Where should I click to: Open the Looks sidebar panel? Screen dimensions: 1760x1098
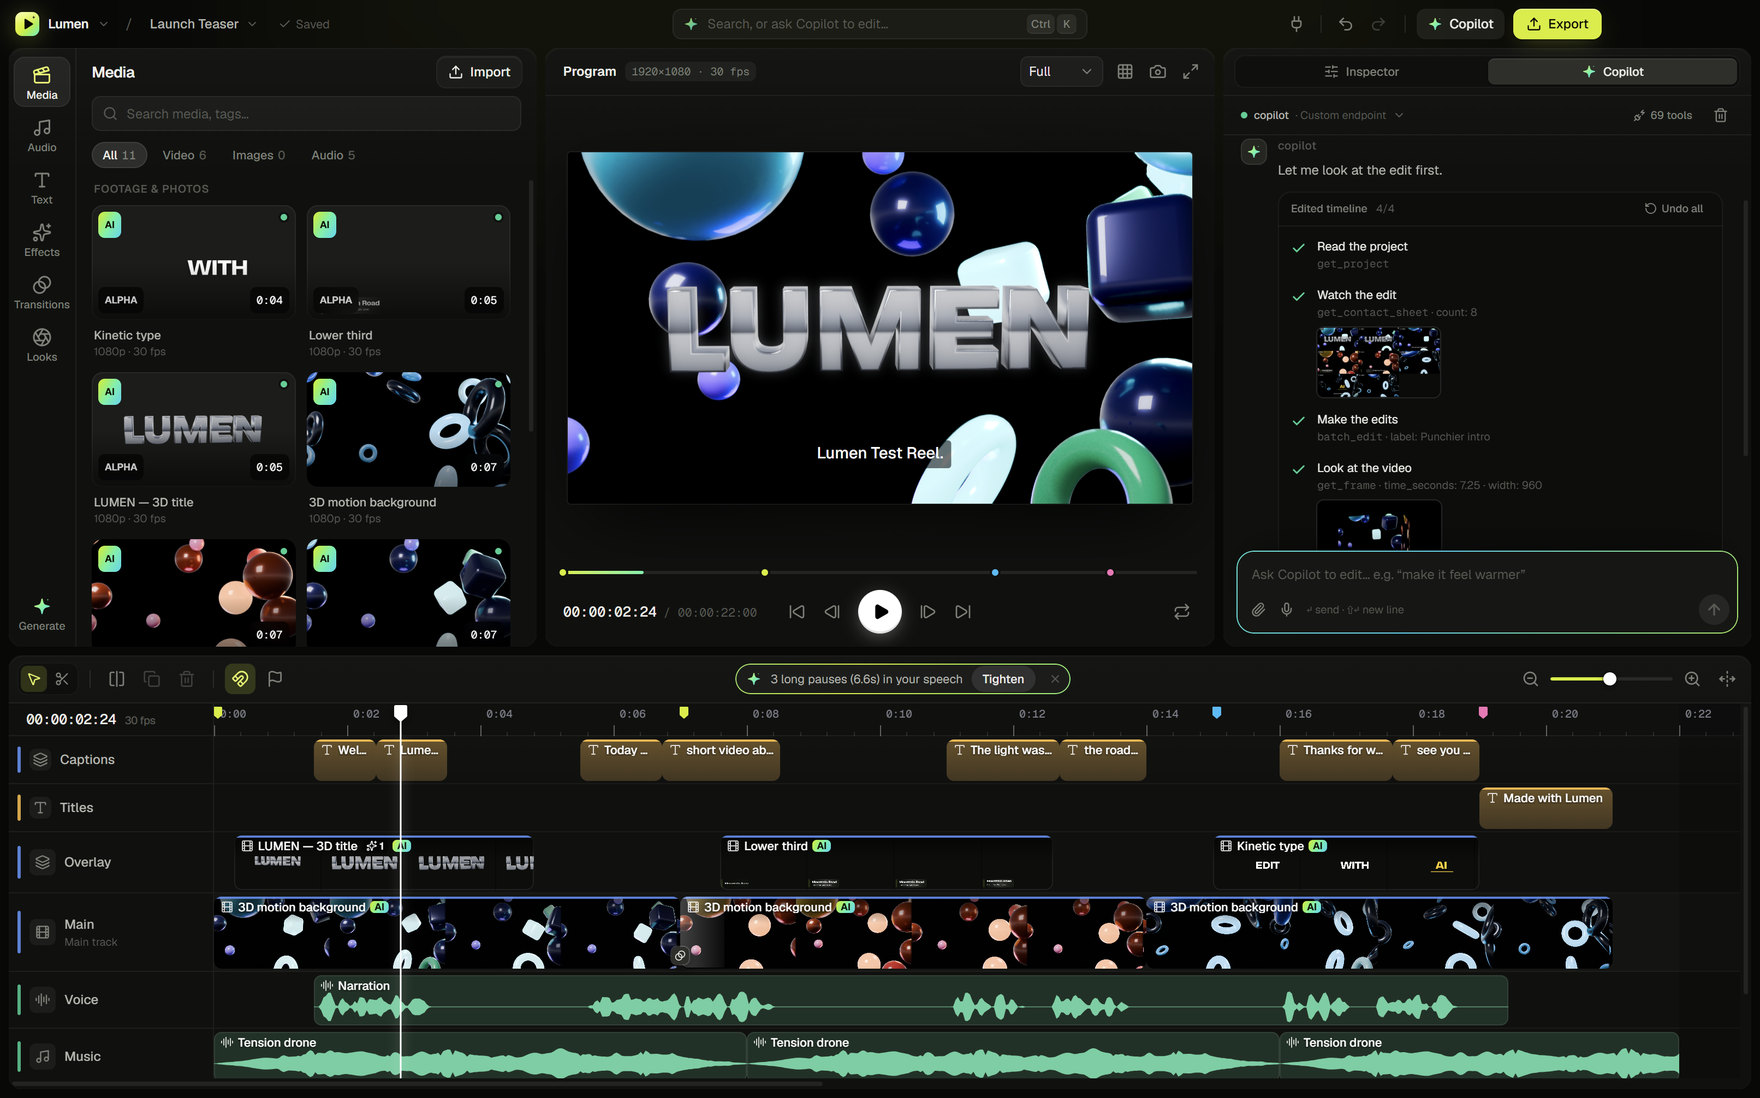click(x=42, y=345)
